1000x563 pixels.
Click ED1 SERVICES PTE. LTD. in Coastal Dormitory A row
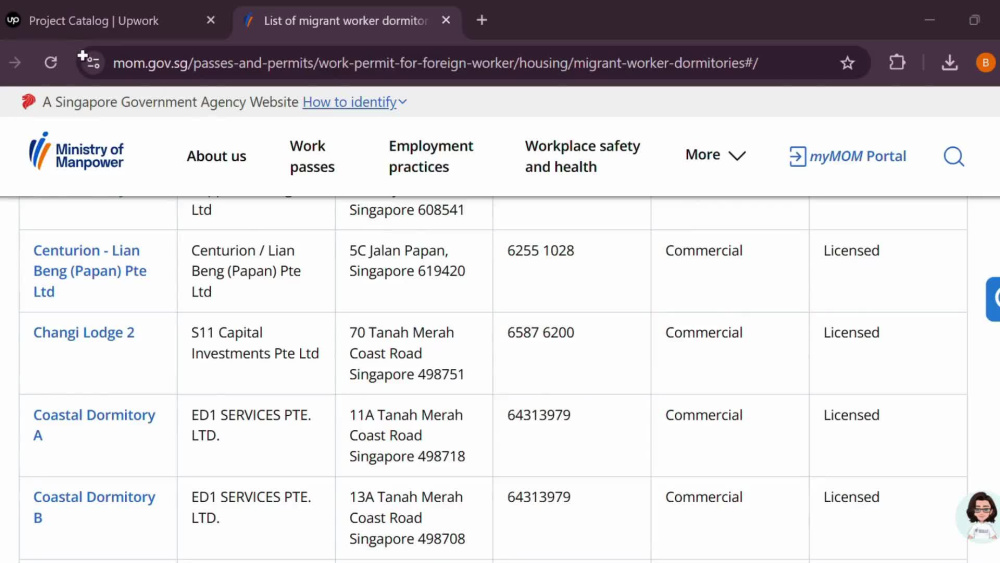(251, 425)
